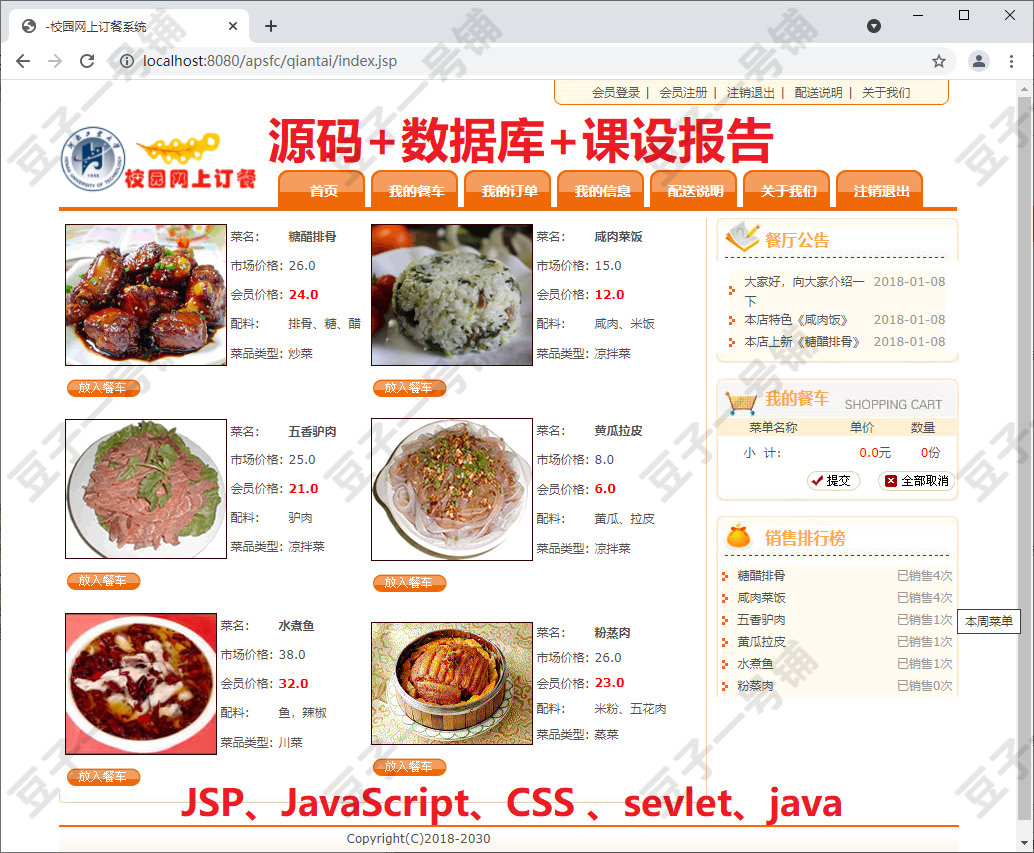Submit the cart with 提交 button
The height and width of the screenshot is (853, 1034).
pos(833,481)
